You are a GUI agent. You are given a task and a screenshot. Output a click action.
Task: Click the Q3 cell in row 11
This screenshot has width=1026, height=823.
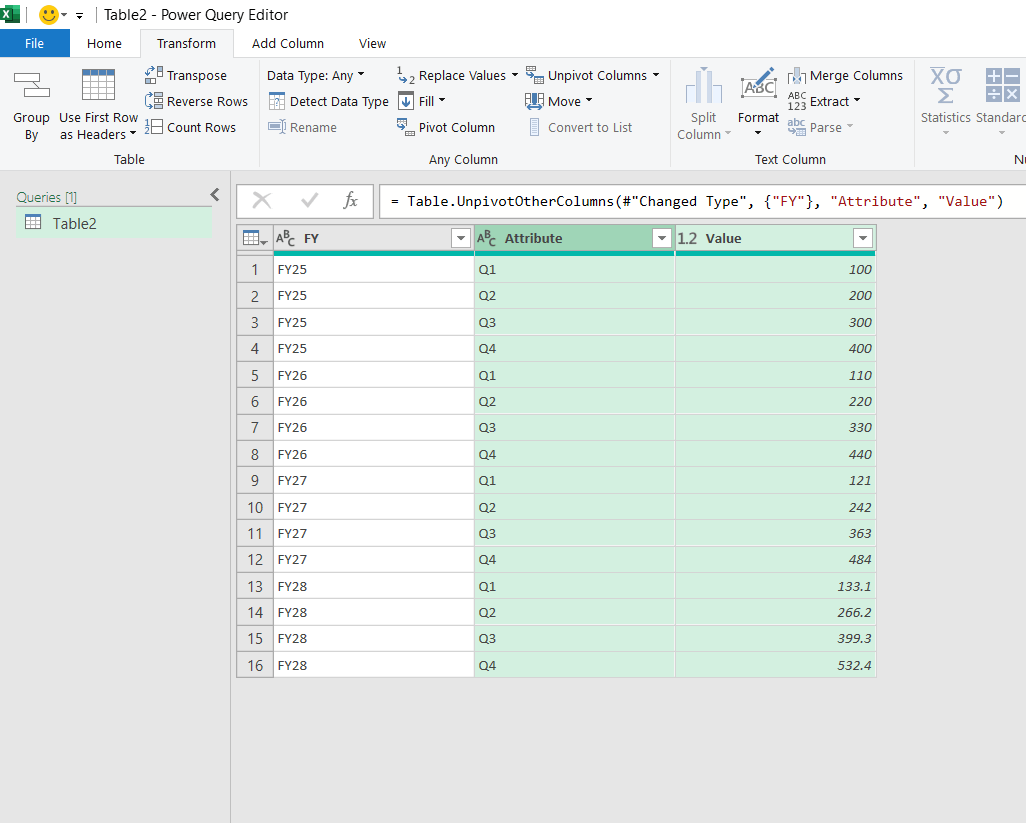coord(575,533)
